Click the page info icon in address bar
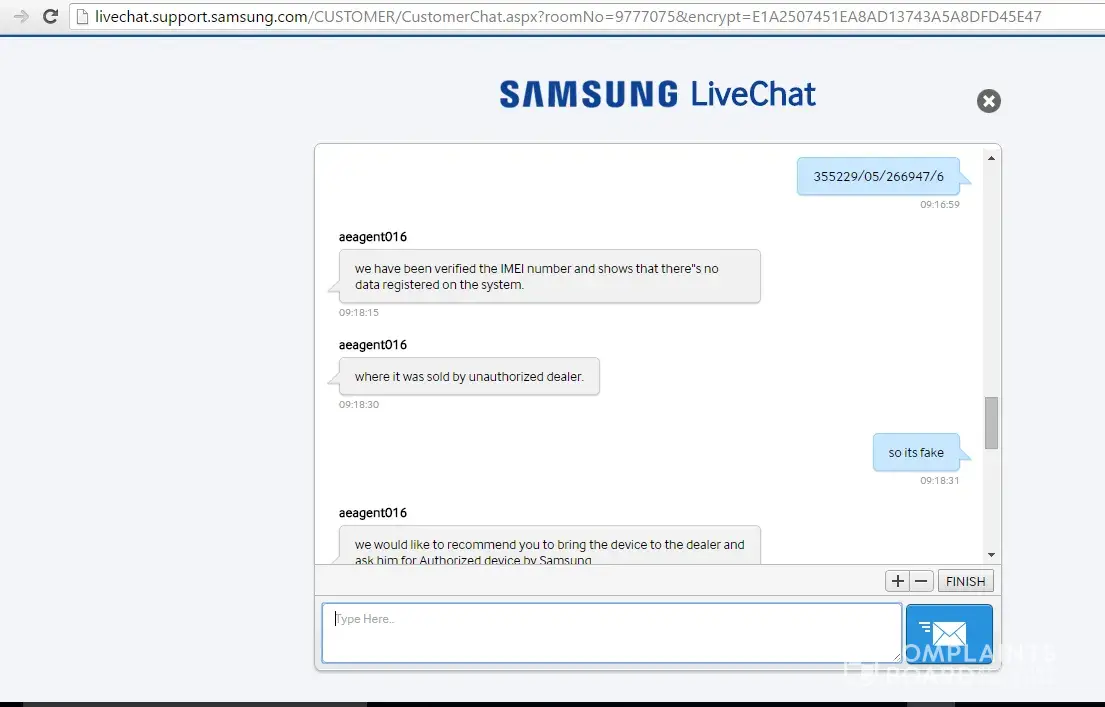 [82, 16]
